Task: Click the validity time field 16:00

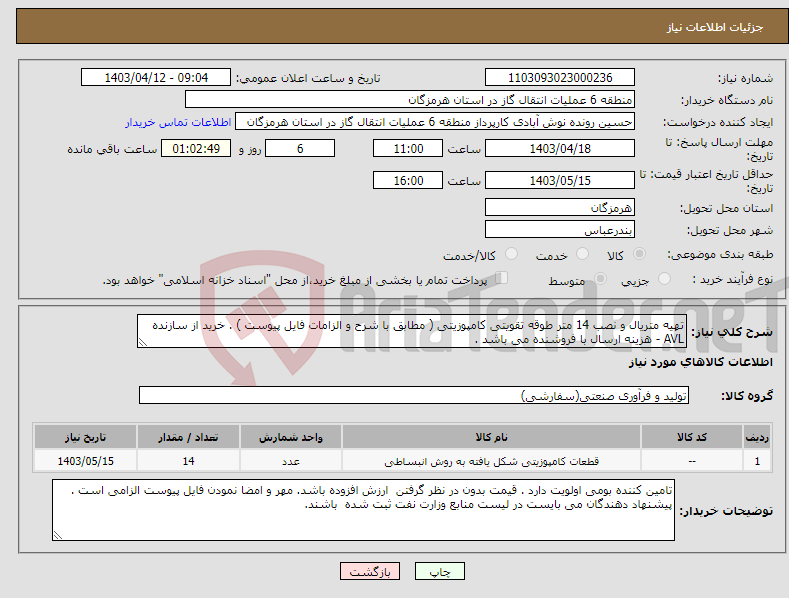Action: [408, 180]
